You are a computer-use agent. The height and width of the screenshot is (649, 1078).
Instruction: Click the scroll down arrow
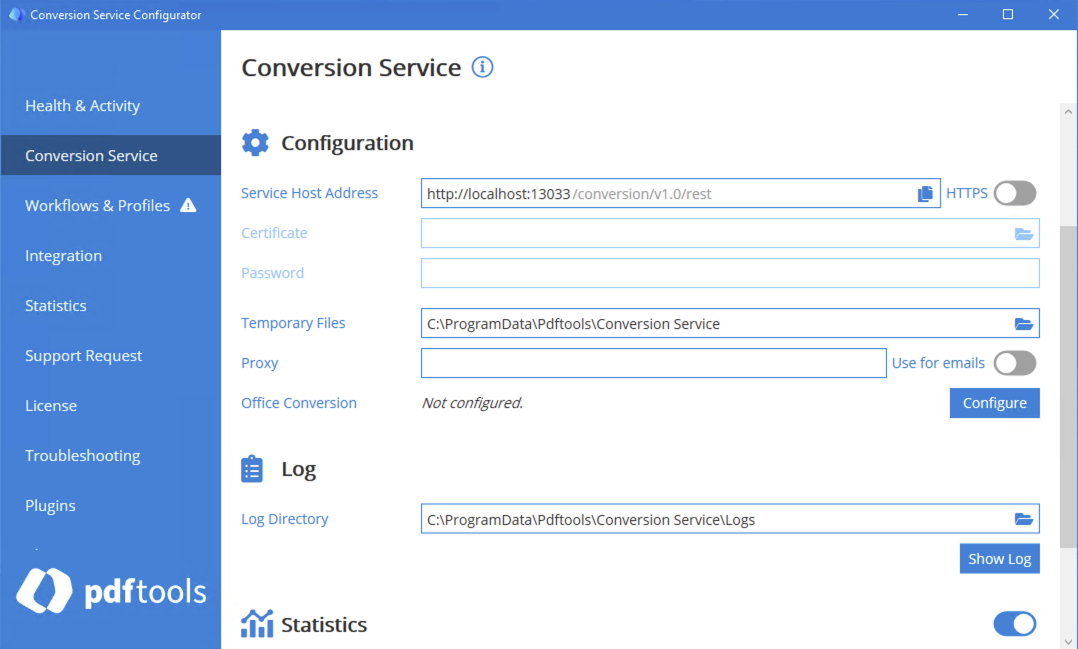[x=1068, y=641]
